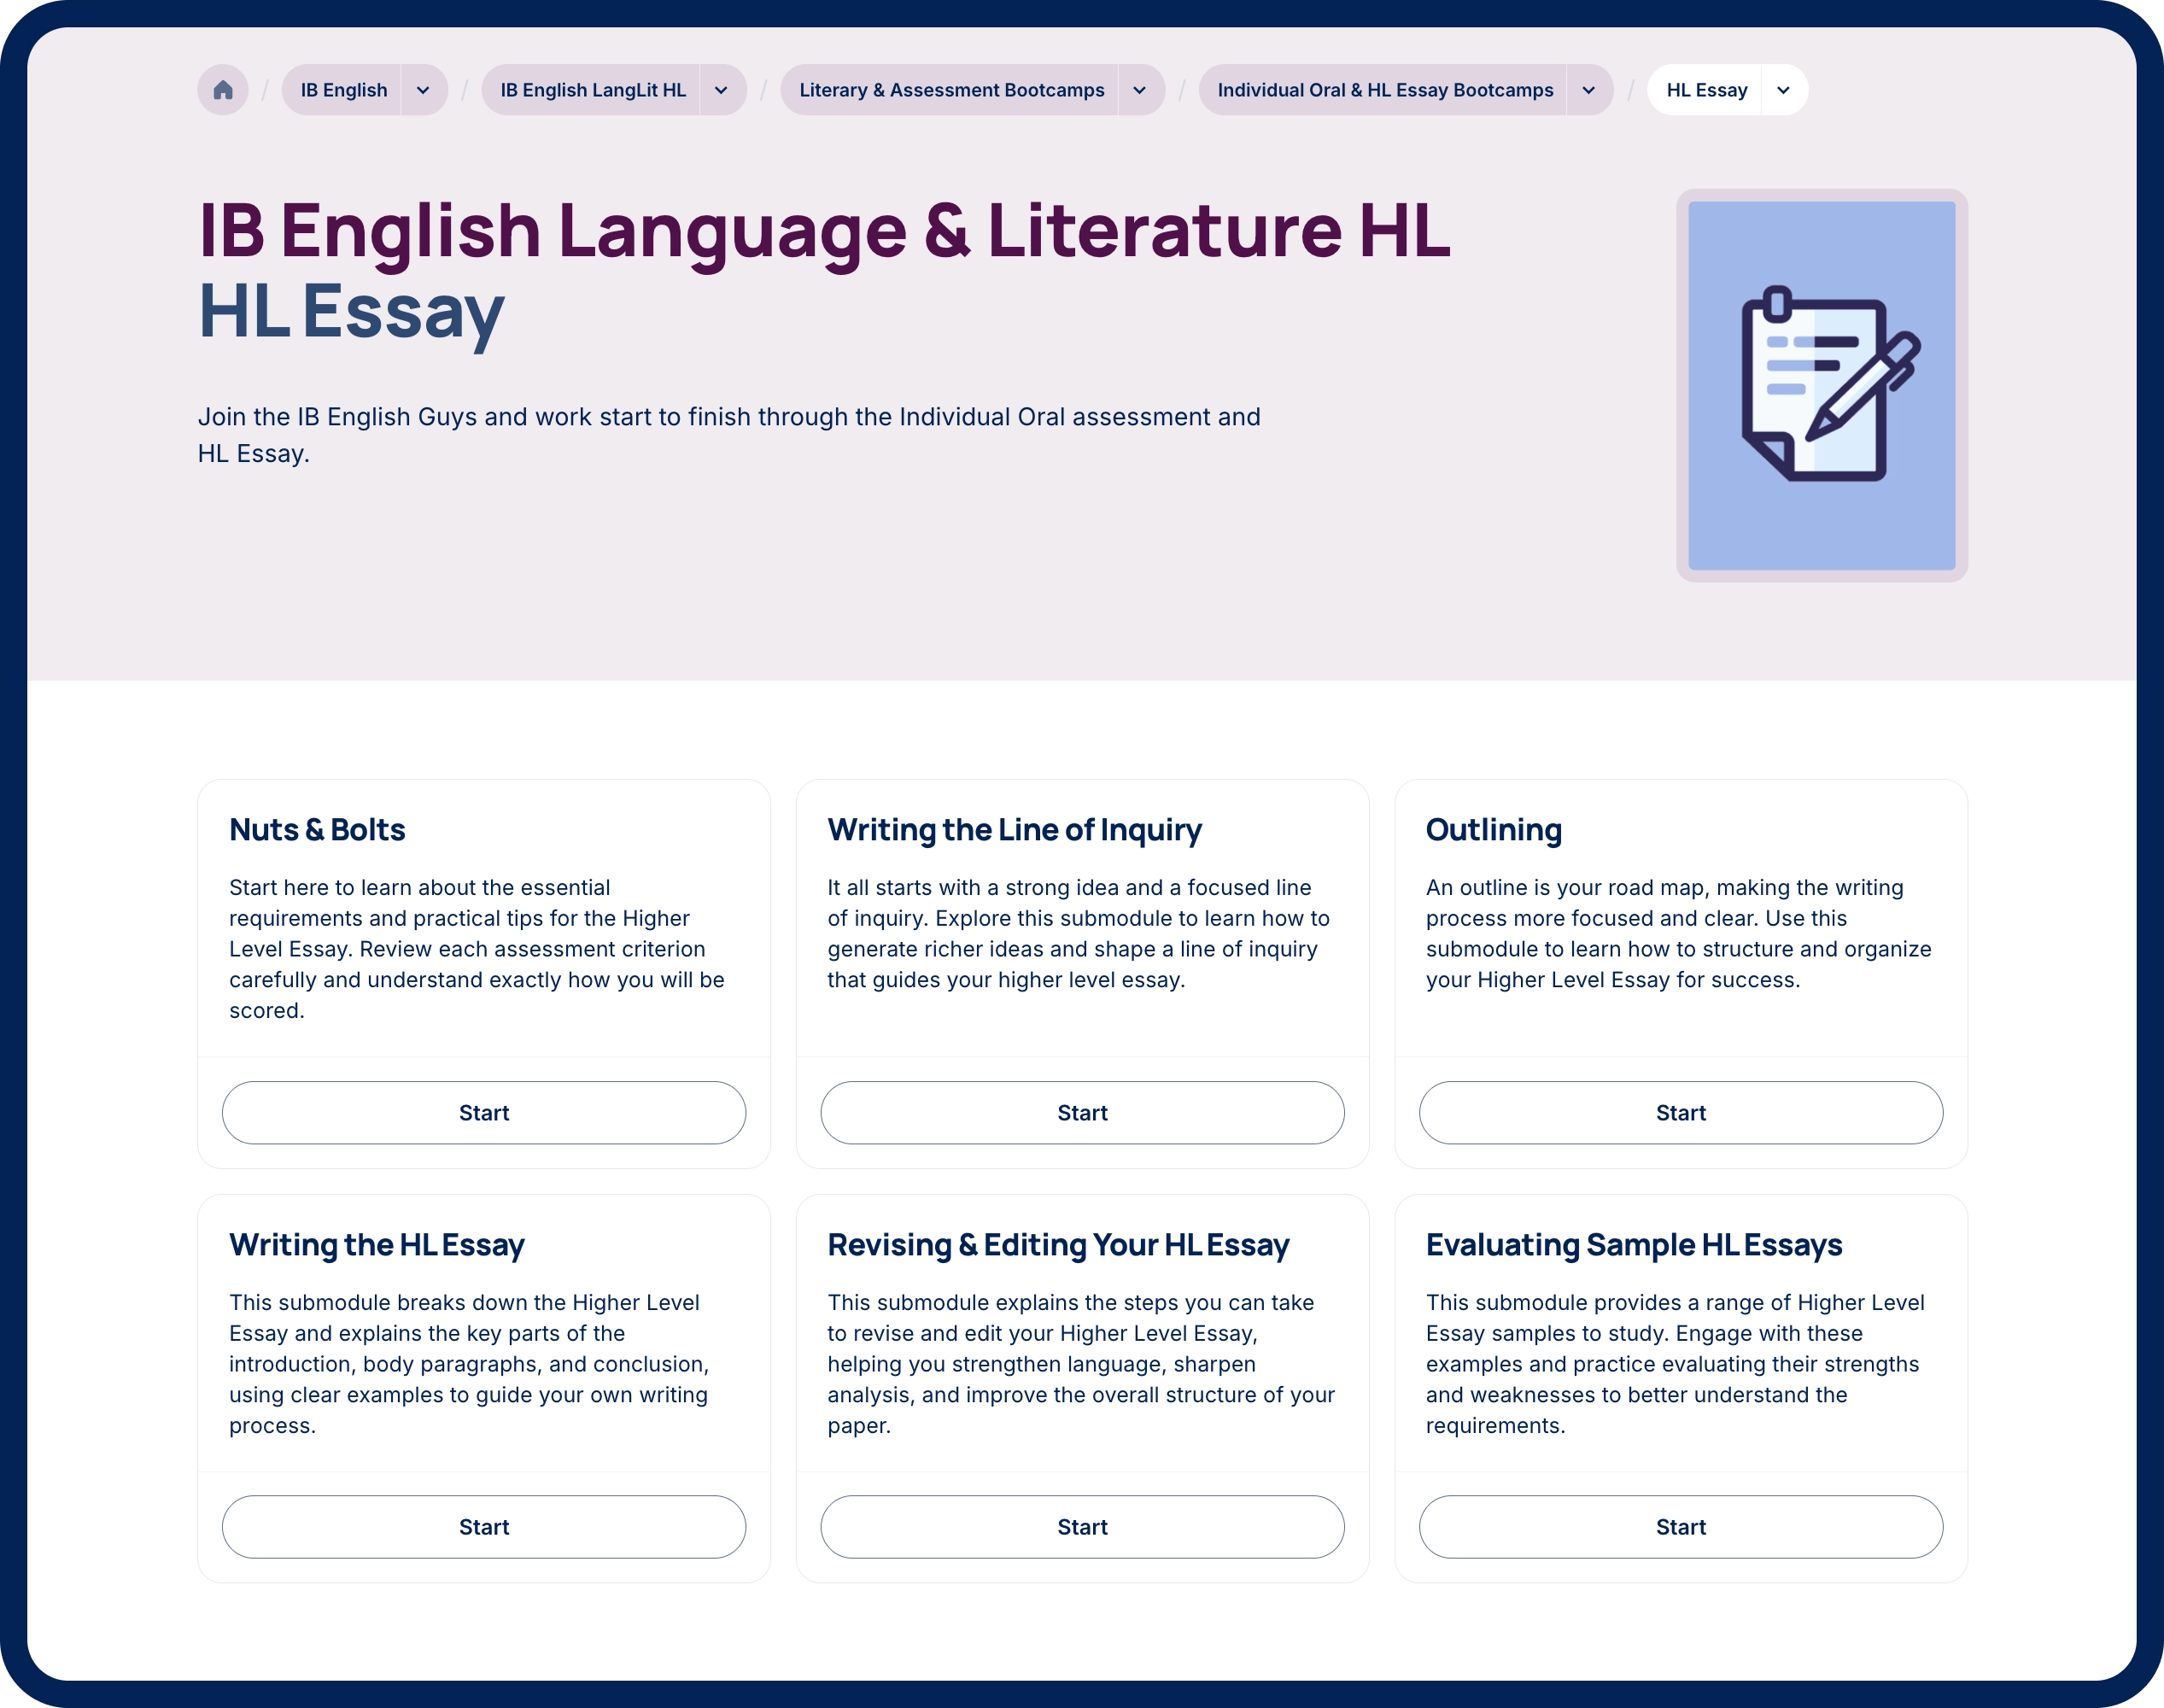The height and width of the screenshot is (1708, 2164).
Task: Click the Writing the Line of Inquiry title
Action: pyautogui.click(x=1014, y=829)
